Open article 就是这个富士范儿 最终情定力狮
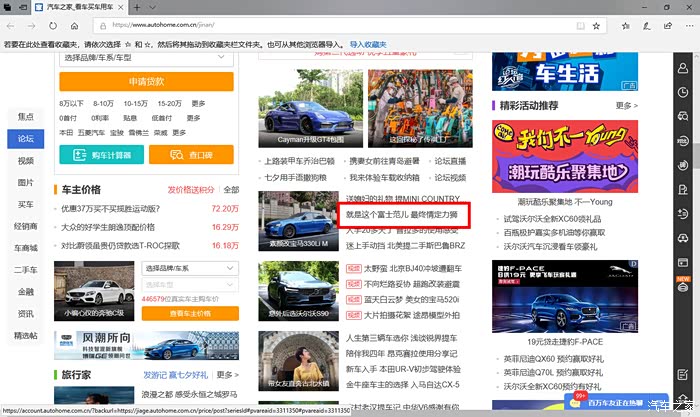 (x=403, y=214)
